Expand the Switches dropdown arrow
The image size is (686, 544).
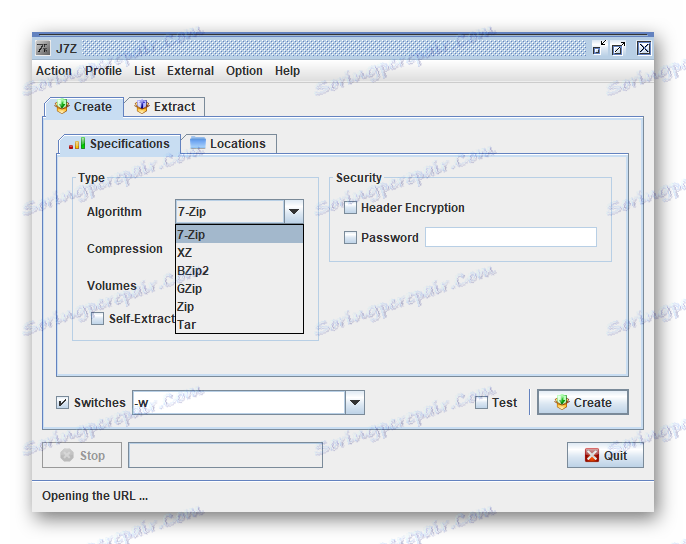coord(355,403)
